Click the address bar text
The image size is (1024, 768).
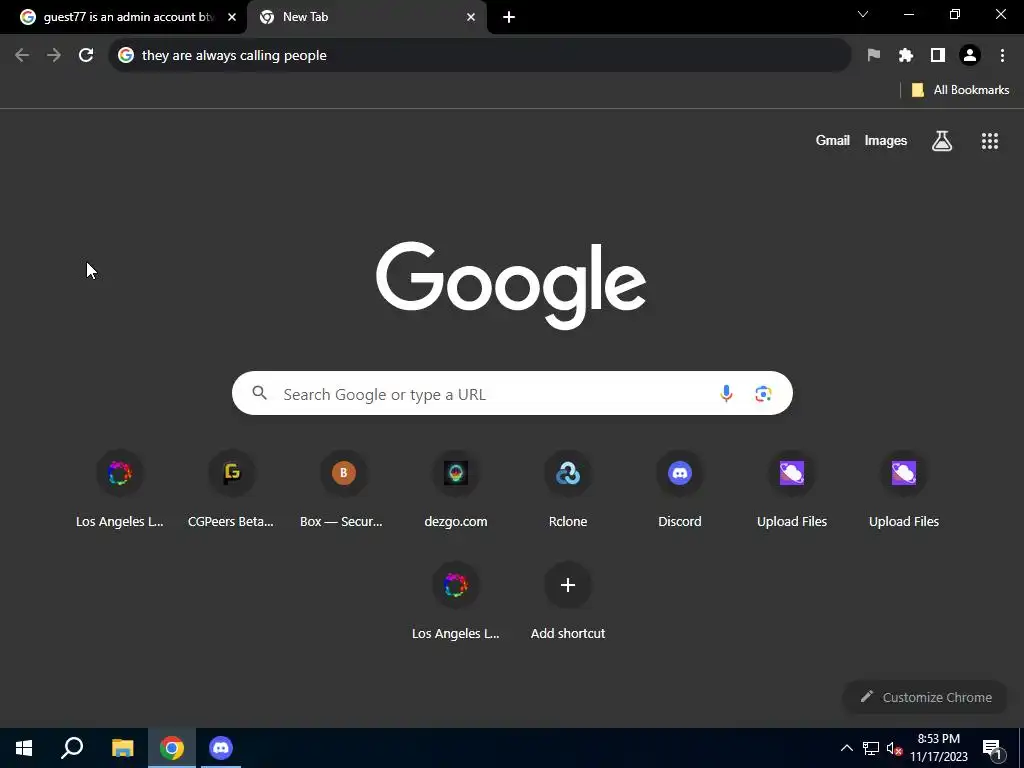point(234,56)
